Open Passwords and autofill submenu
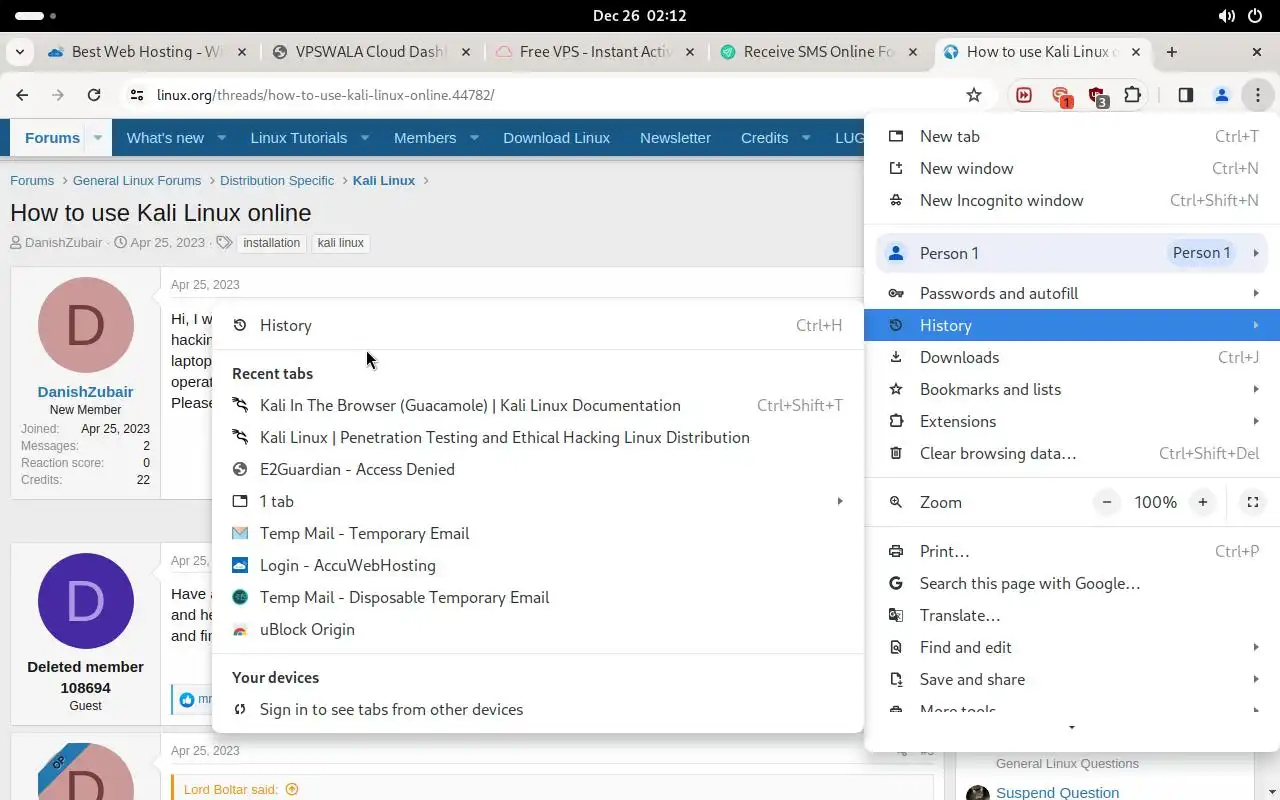The image size is (1280, 800). 1072,293
